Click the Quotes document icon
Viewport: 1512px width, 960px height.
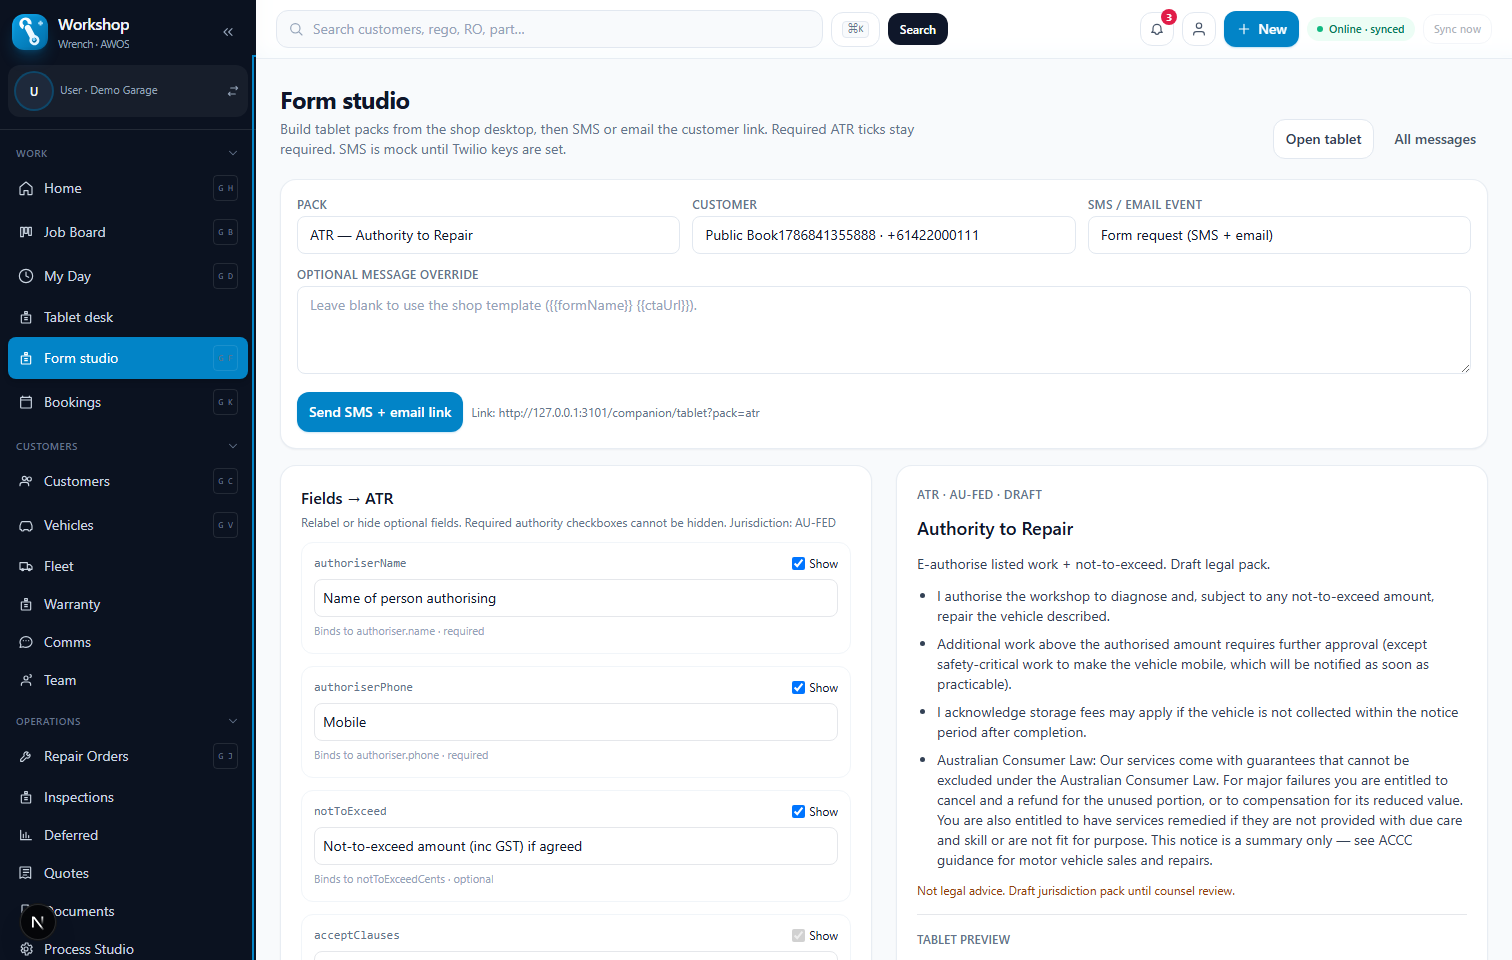[x=26, y=873]
